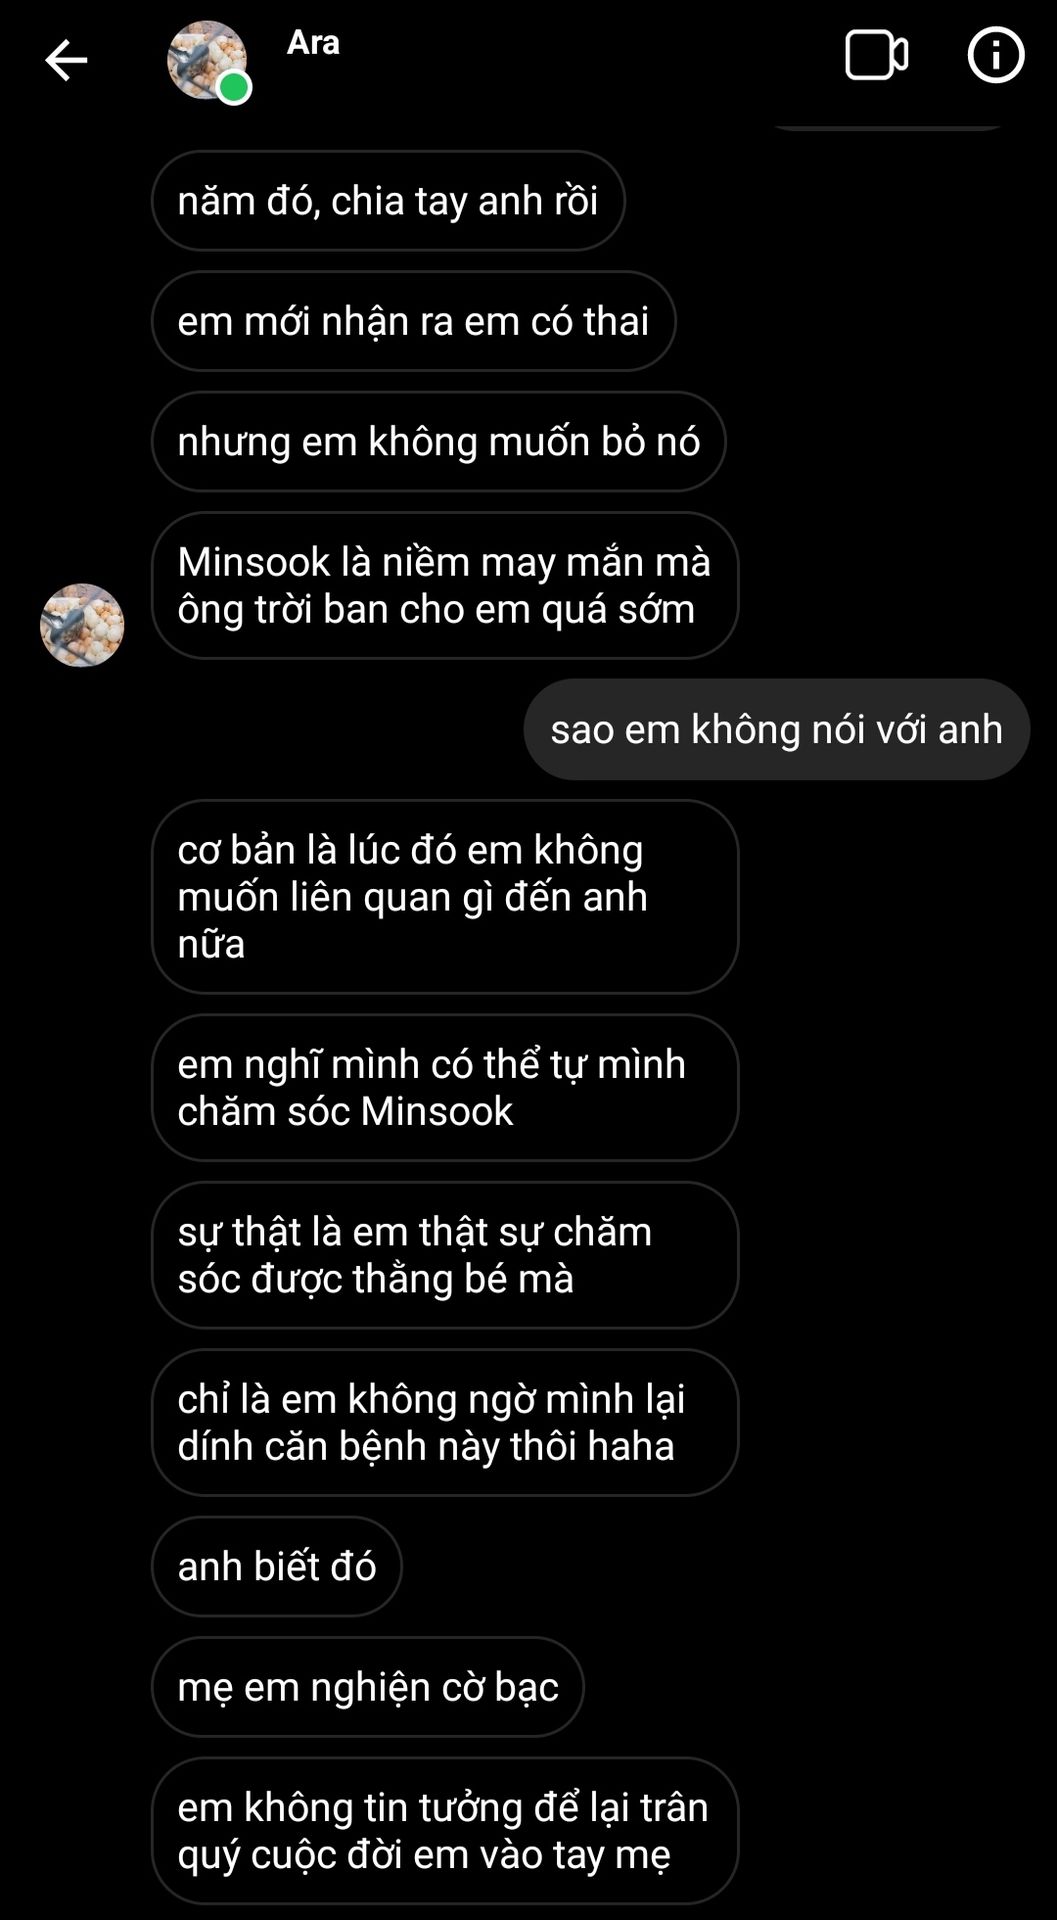Select message "em mới nhận ra em có thai"

coord(413,321)
